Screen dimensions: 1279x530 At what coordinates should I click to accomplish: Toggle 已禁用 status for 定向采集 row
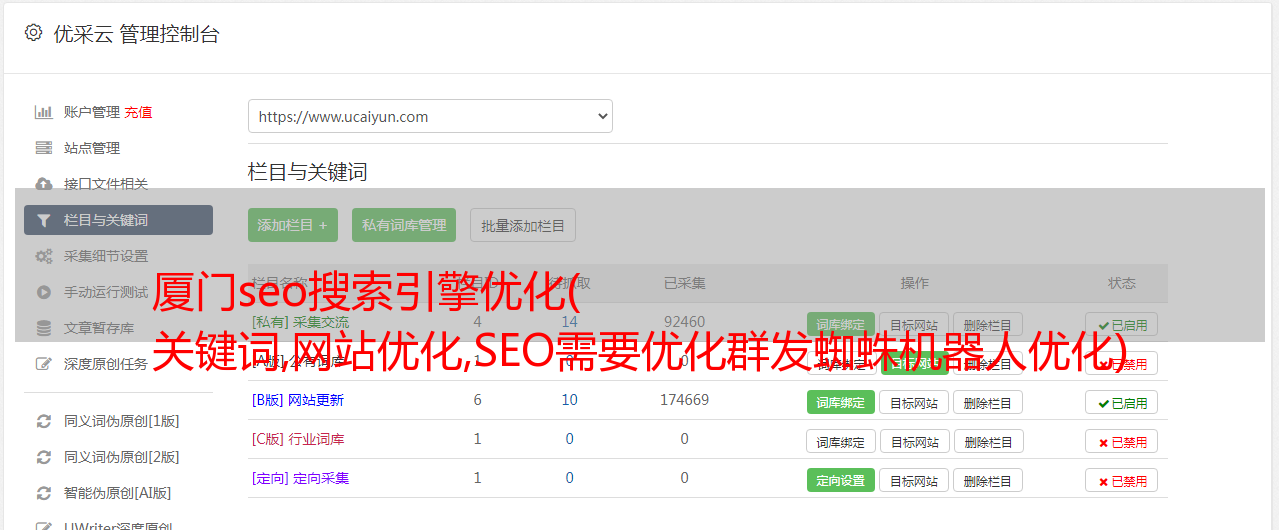coord(1121,480)
